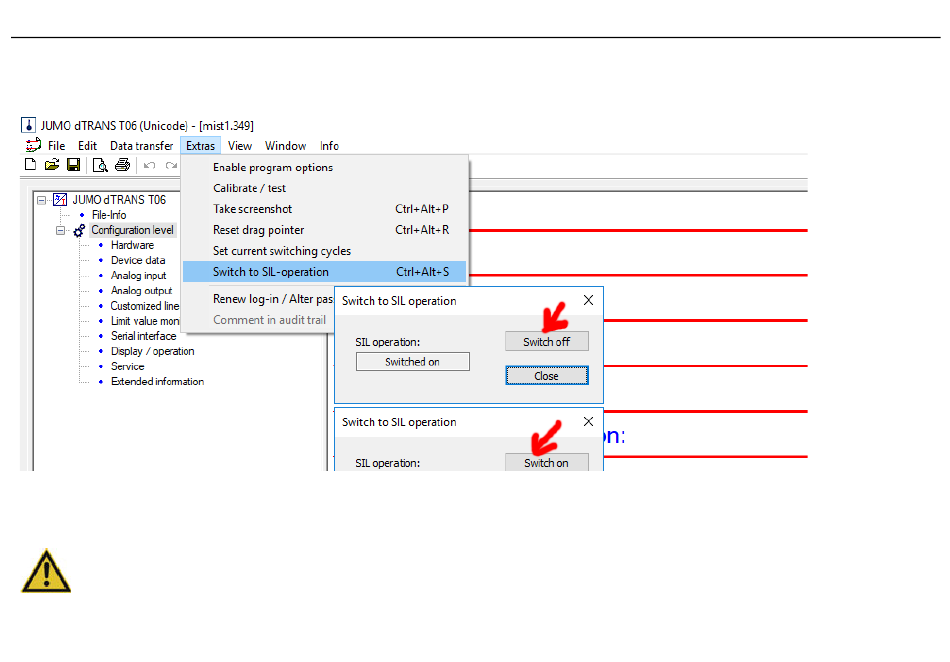Open the File menu
This screenshot has height=662, width=950.
[x=56, y=146]
